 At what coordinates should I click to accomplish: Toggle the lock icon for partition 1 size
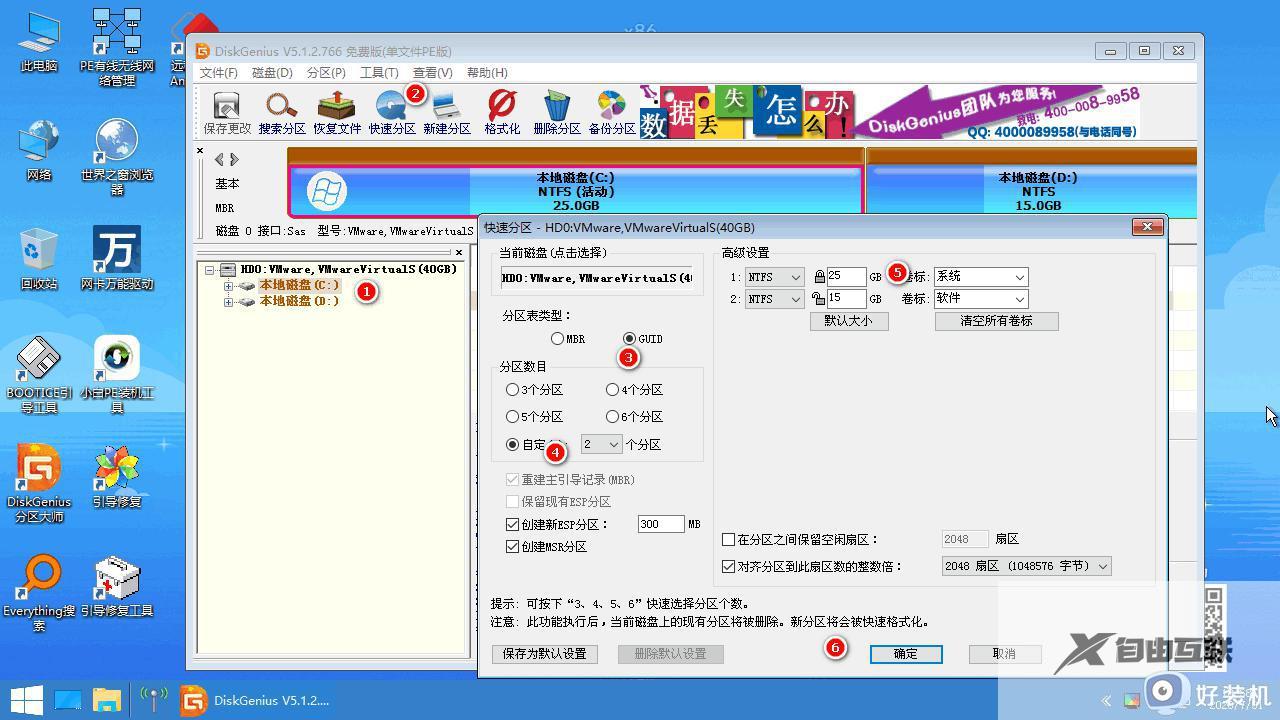(819, 277)
